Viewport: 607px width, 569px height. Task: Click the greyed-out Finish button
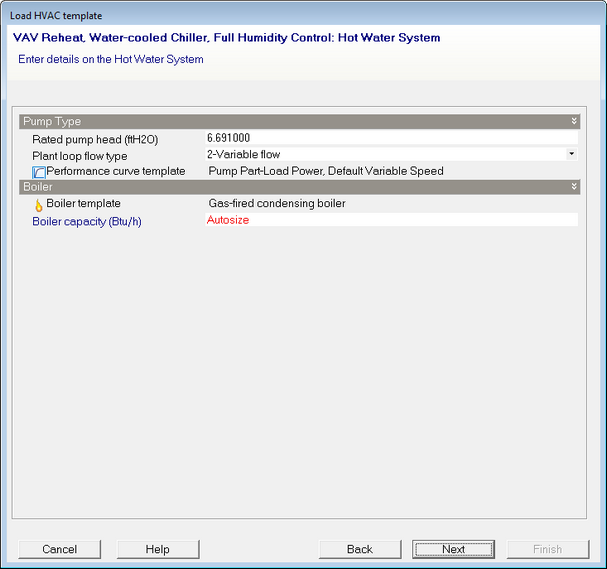tap(547, 549)
